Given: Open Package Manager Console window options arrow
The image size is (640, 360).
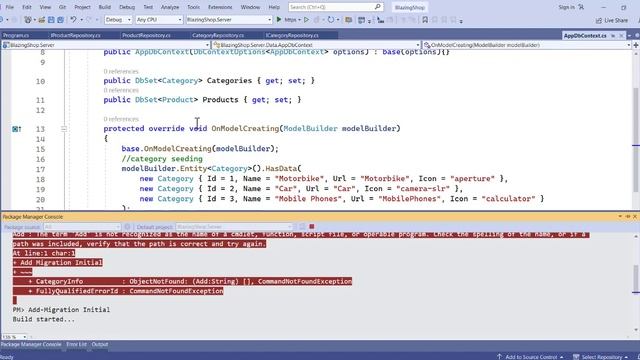Looking at the screenshot, I should (x=620, y=216).
